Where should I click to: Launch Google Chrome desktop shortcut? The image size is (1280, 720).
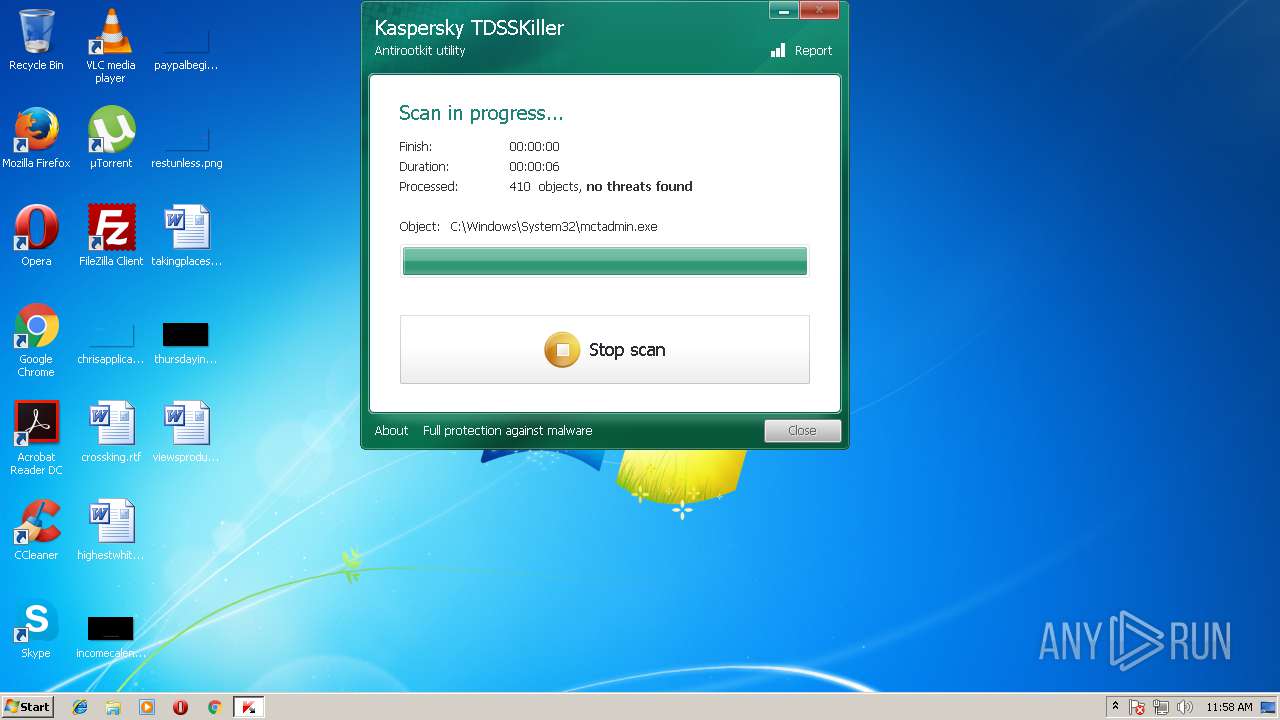click(x=36, y=340)
